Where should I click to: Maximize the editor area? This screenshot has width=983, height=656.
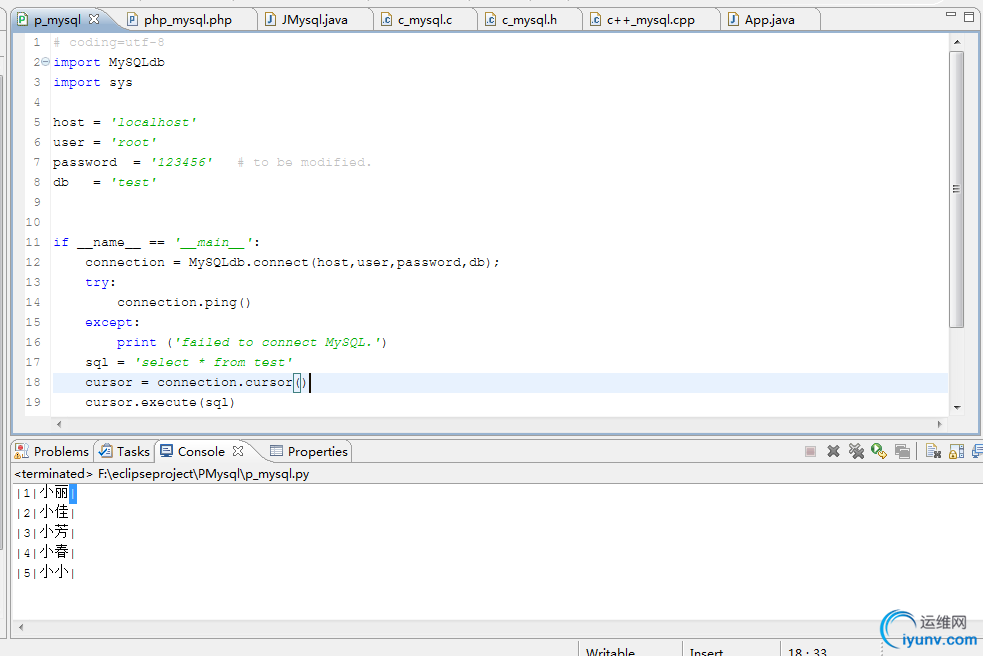click(x=969, y=16)
